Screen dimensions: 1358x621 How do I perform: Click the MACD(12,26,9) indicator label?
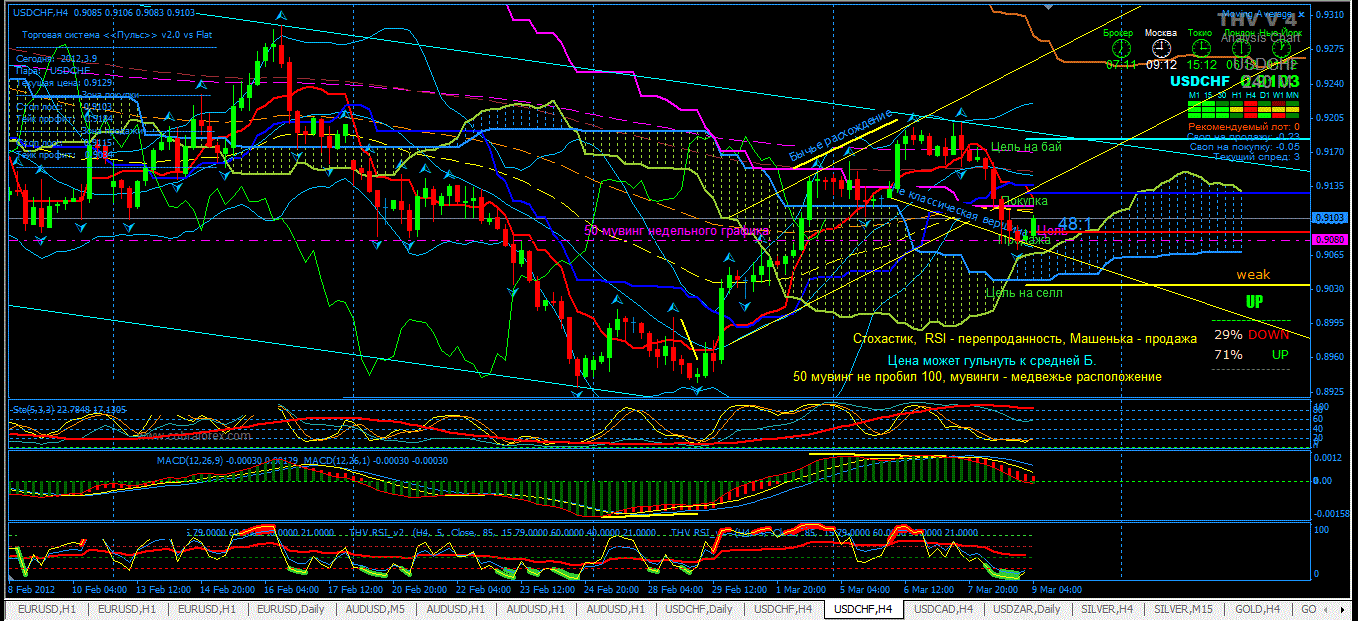pos(188,460)
